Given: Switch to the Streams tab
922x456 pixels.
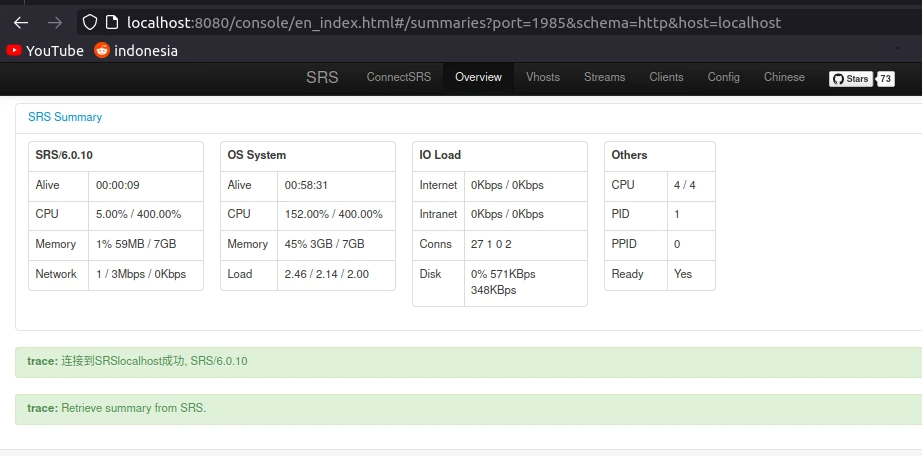Looking at the screenshot, I should coord(604,77).
